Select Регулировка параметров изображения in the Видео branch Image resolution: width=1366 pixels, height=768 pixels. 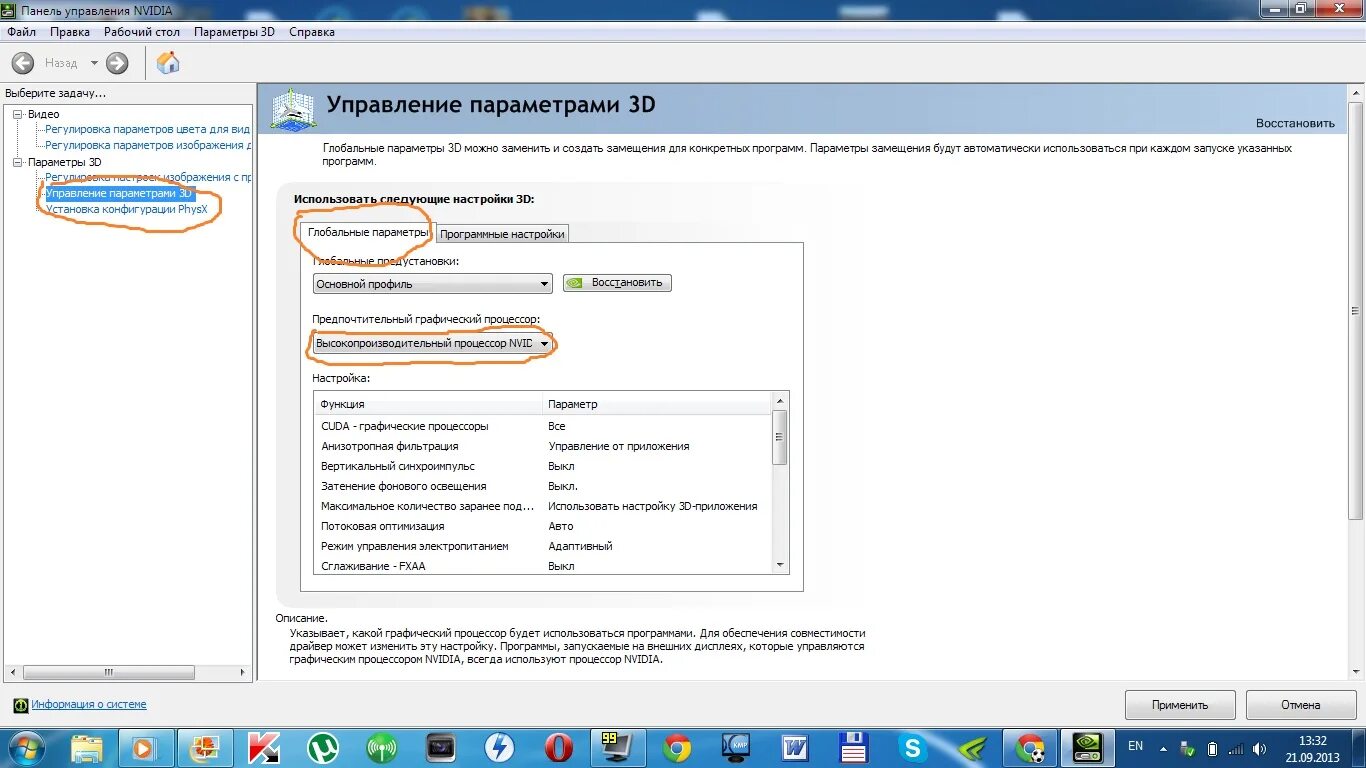[148, 145]
